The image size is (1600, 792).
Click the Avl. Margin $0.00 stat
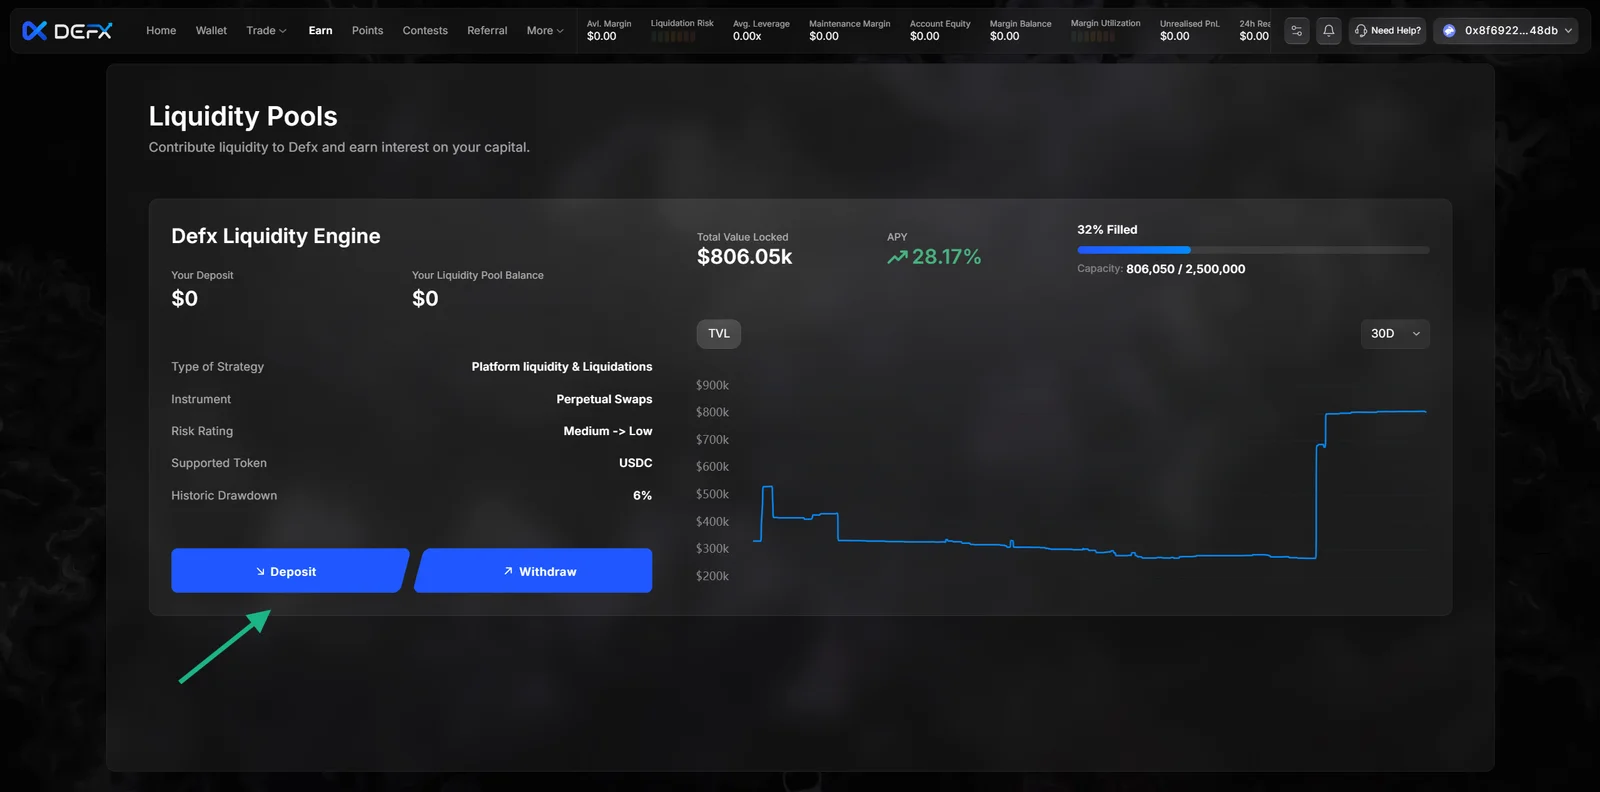609,30
